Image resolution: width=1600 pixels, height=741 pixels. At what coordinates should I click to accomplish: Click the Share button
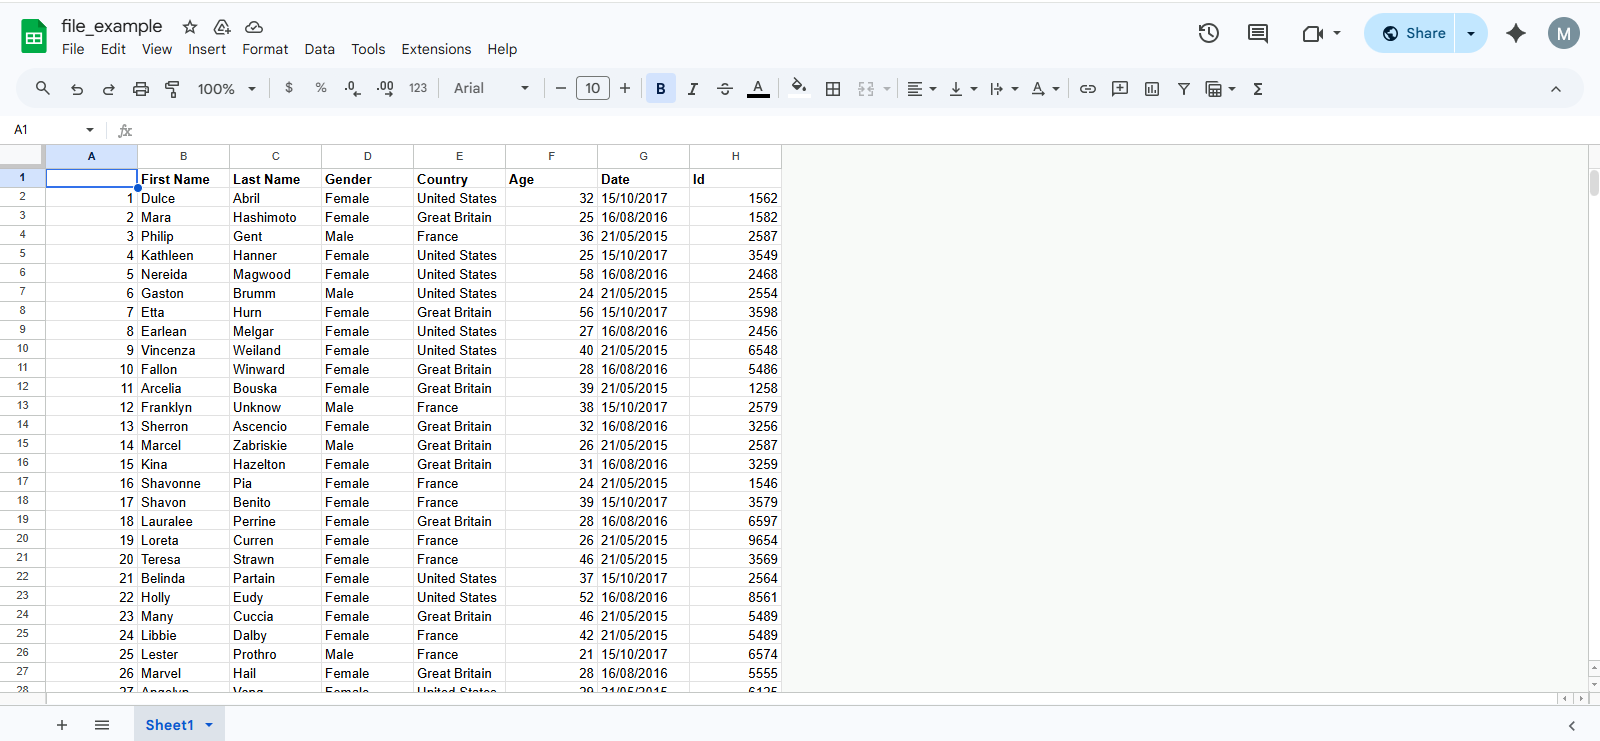point(1411,33)
